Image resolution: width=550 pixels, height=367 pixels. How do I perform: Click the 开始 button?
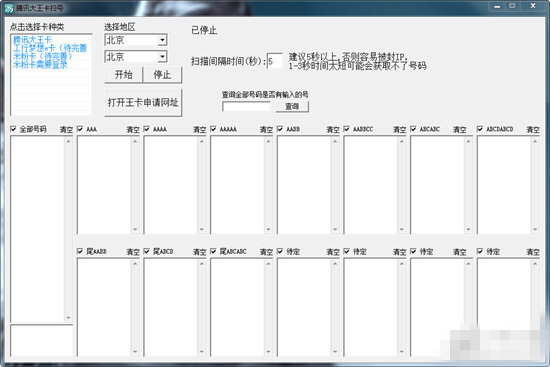pyautogui.click(x=123, y=75)
